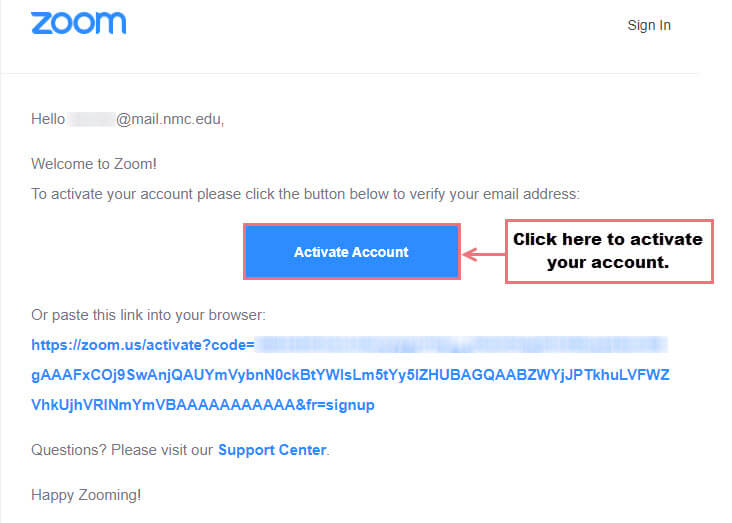Click the blue Activate Account button
The image size is (732, 523).
(352, 252)
